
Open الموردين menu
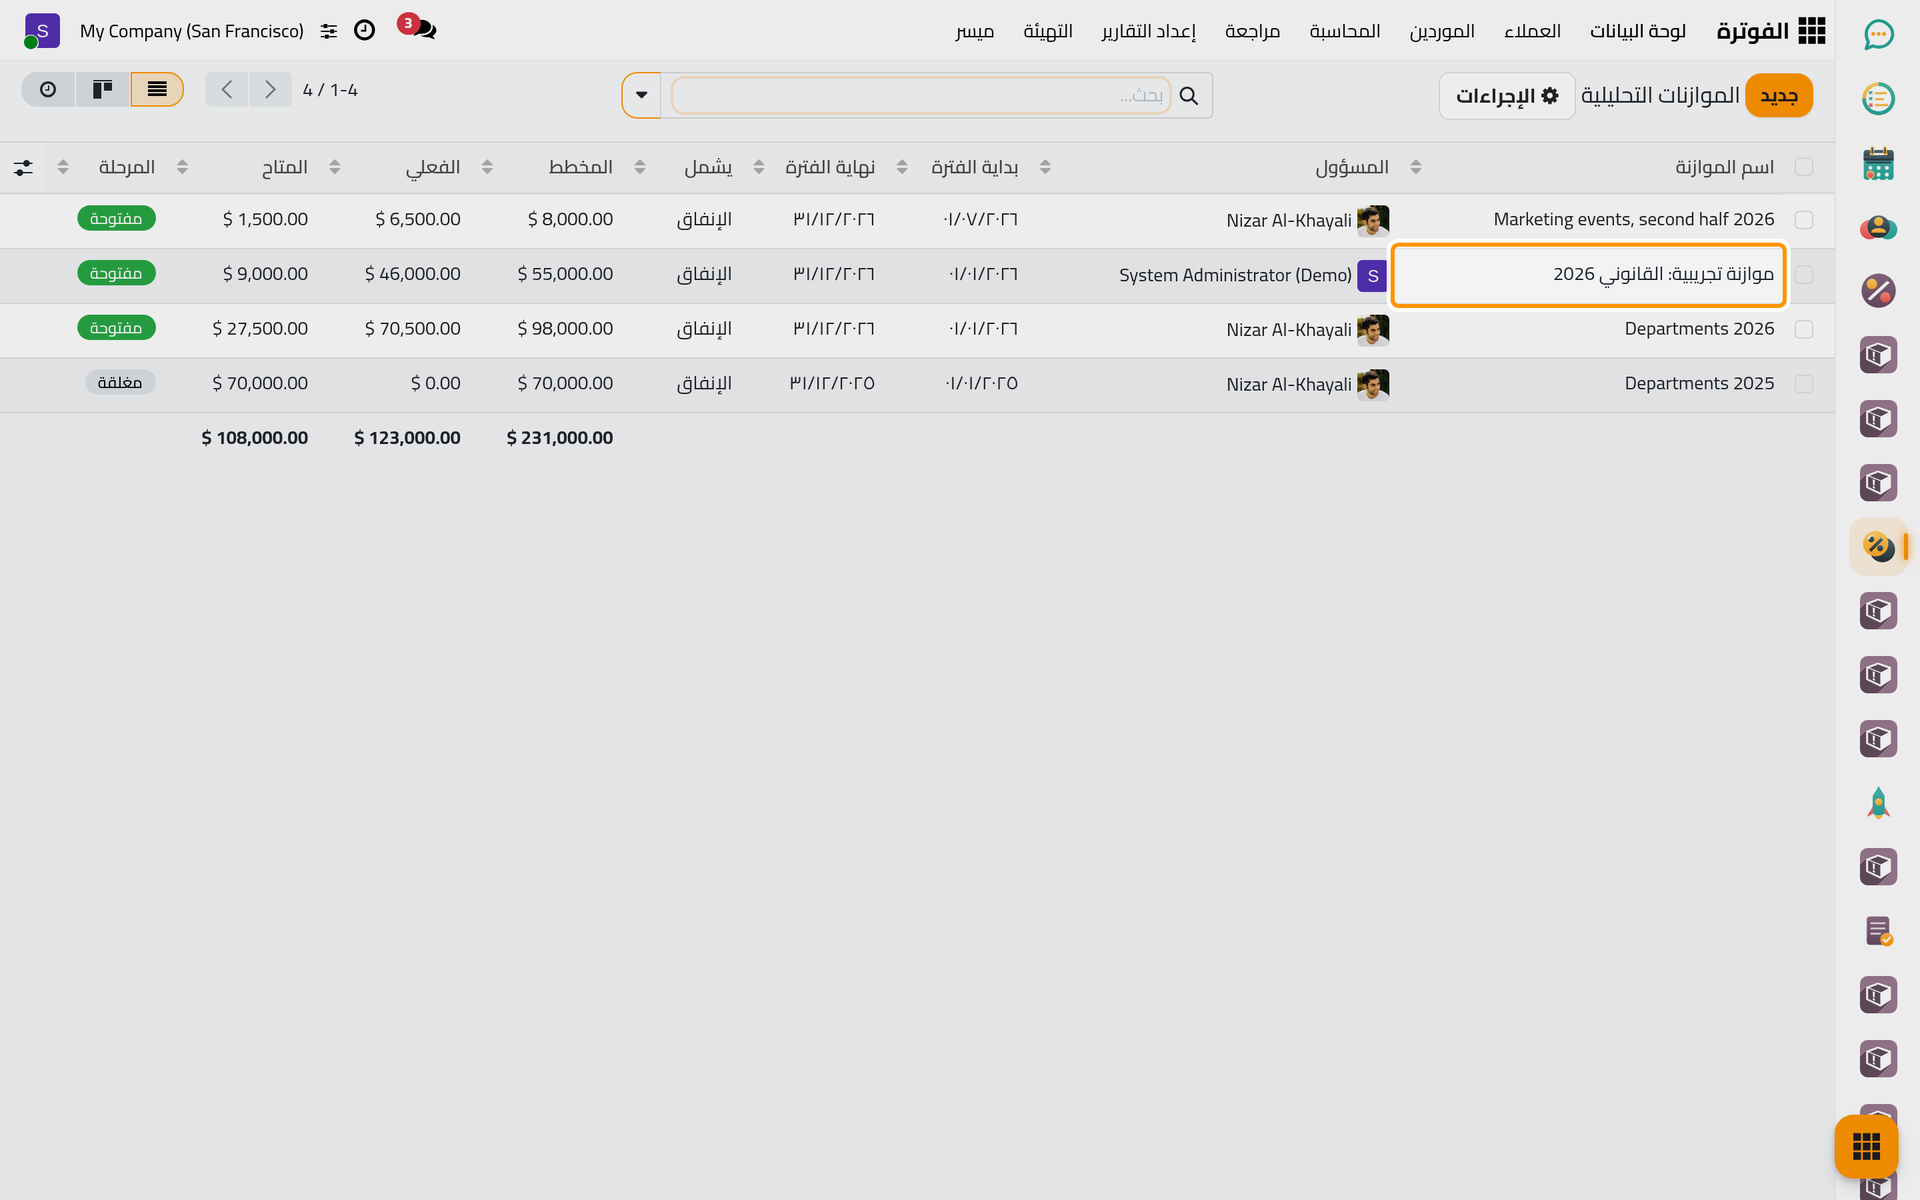pos(1442,31)
